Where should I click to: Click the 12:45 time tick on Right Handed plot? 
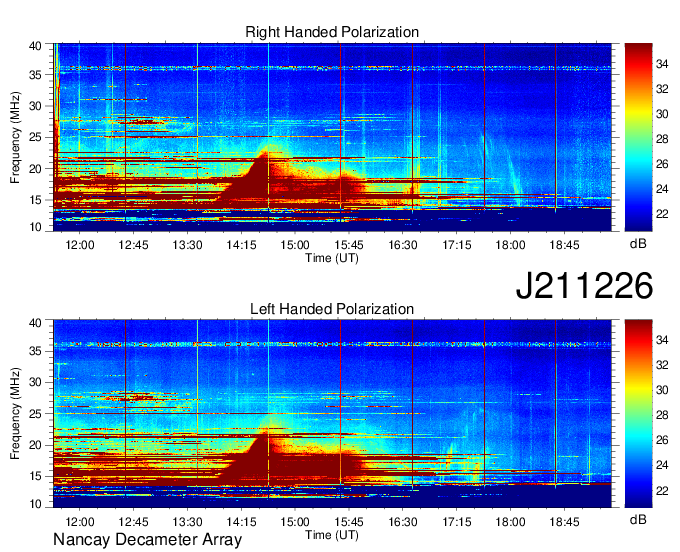click(x=134, y=245)
